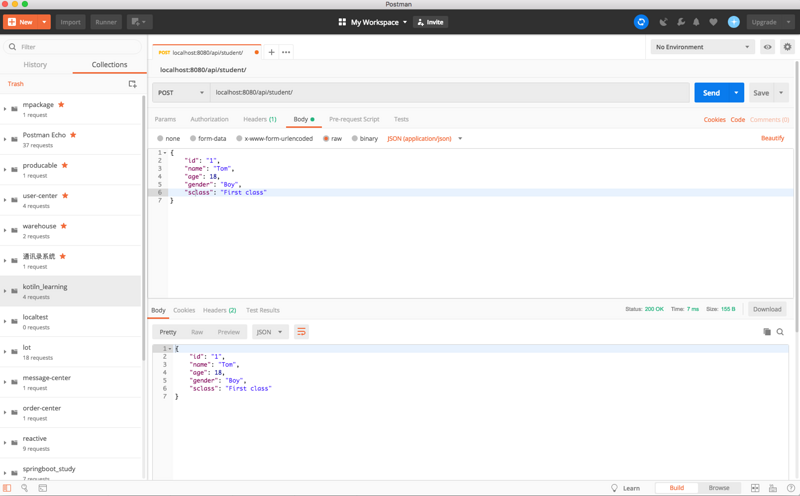Open the No Environment dropdown
Screen dimensions: 800x496
[x=702, y=47]
